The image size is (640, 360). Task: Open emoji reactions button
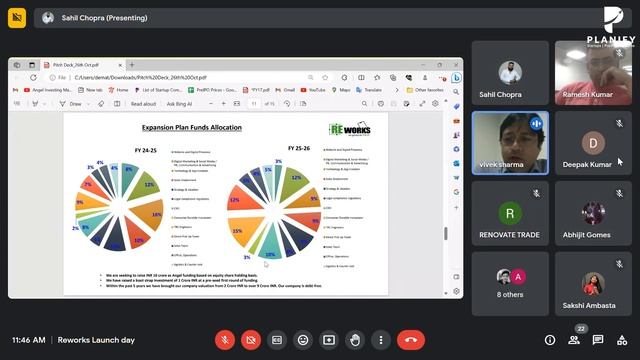click(303, 340)
